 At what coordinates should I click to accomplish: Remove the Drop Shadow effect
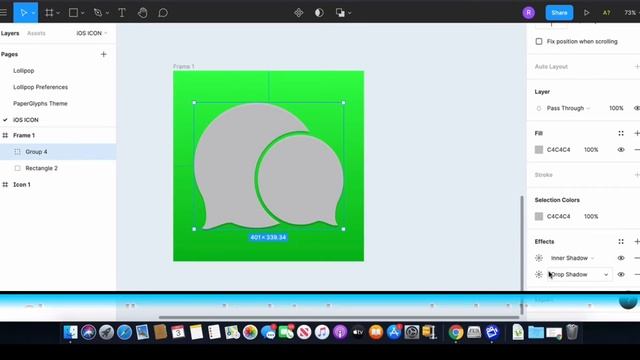[636, 274]
